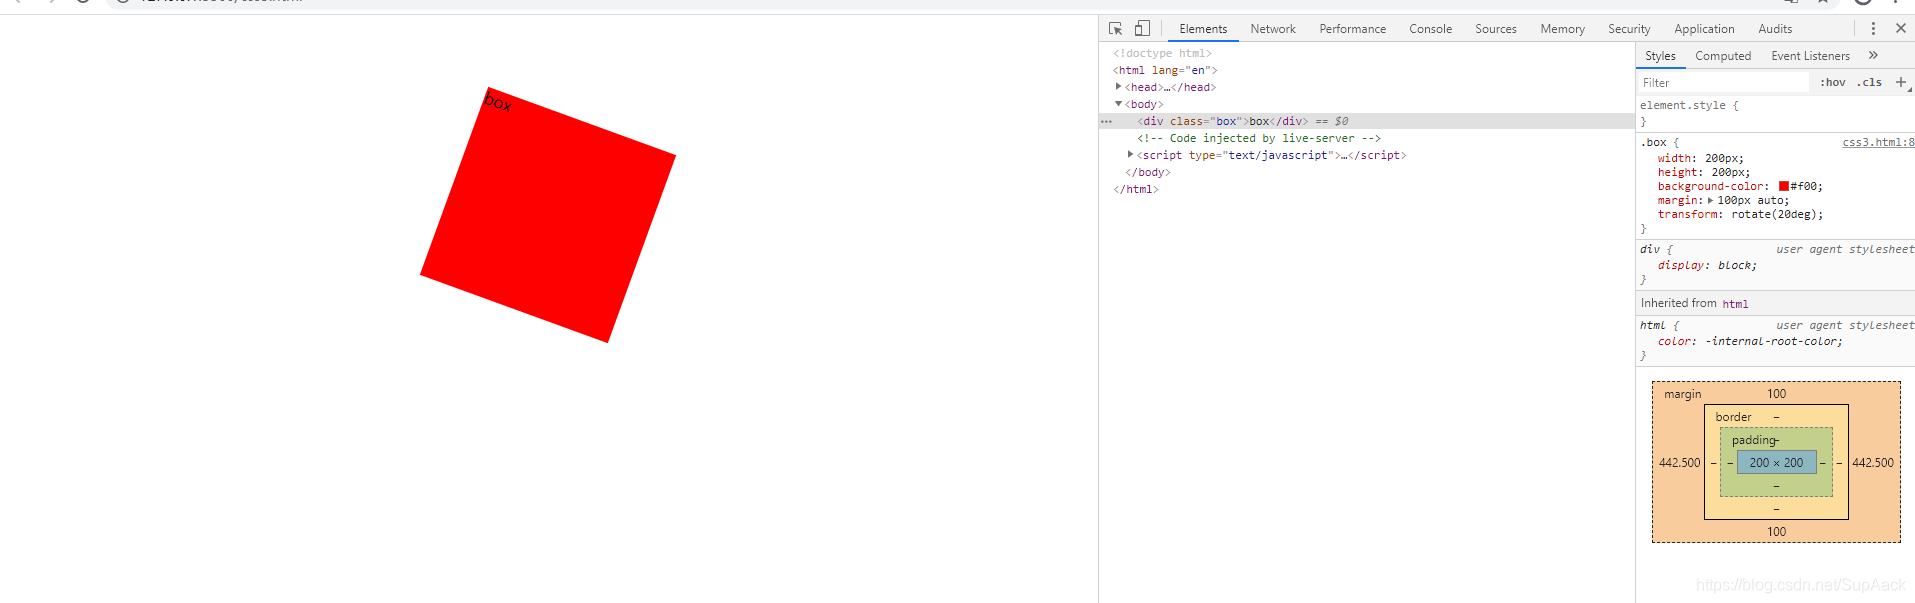Switch to the Memory tab
This screenshot has width=1915, height=603.
coord(1562,29)
